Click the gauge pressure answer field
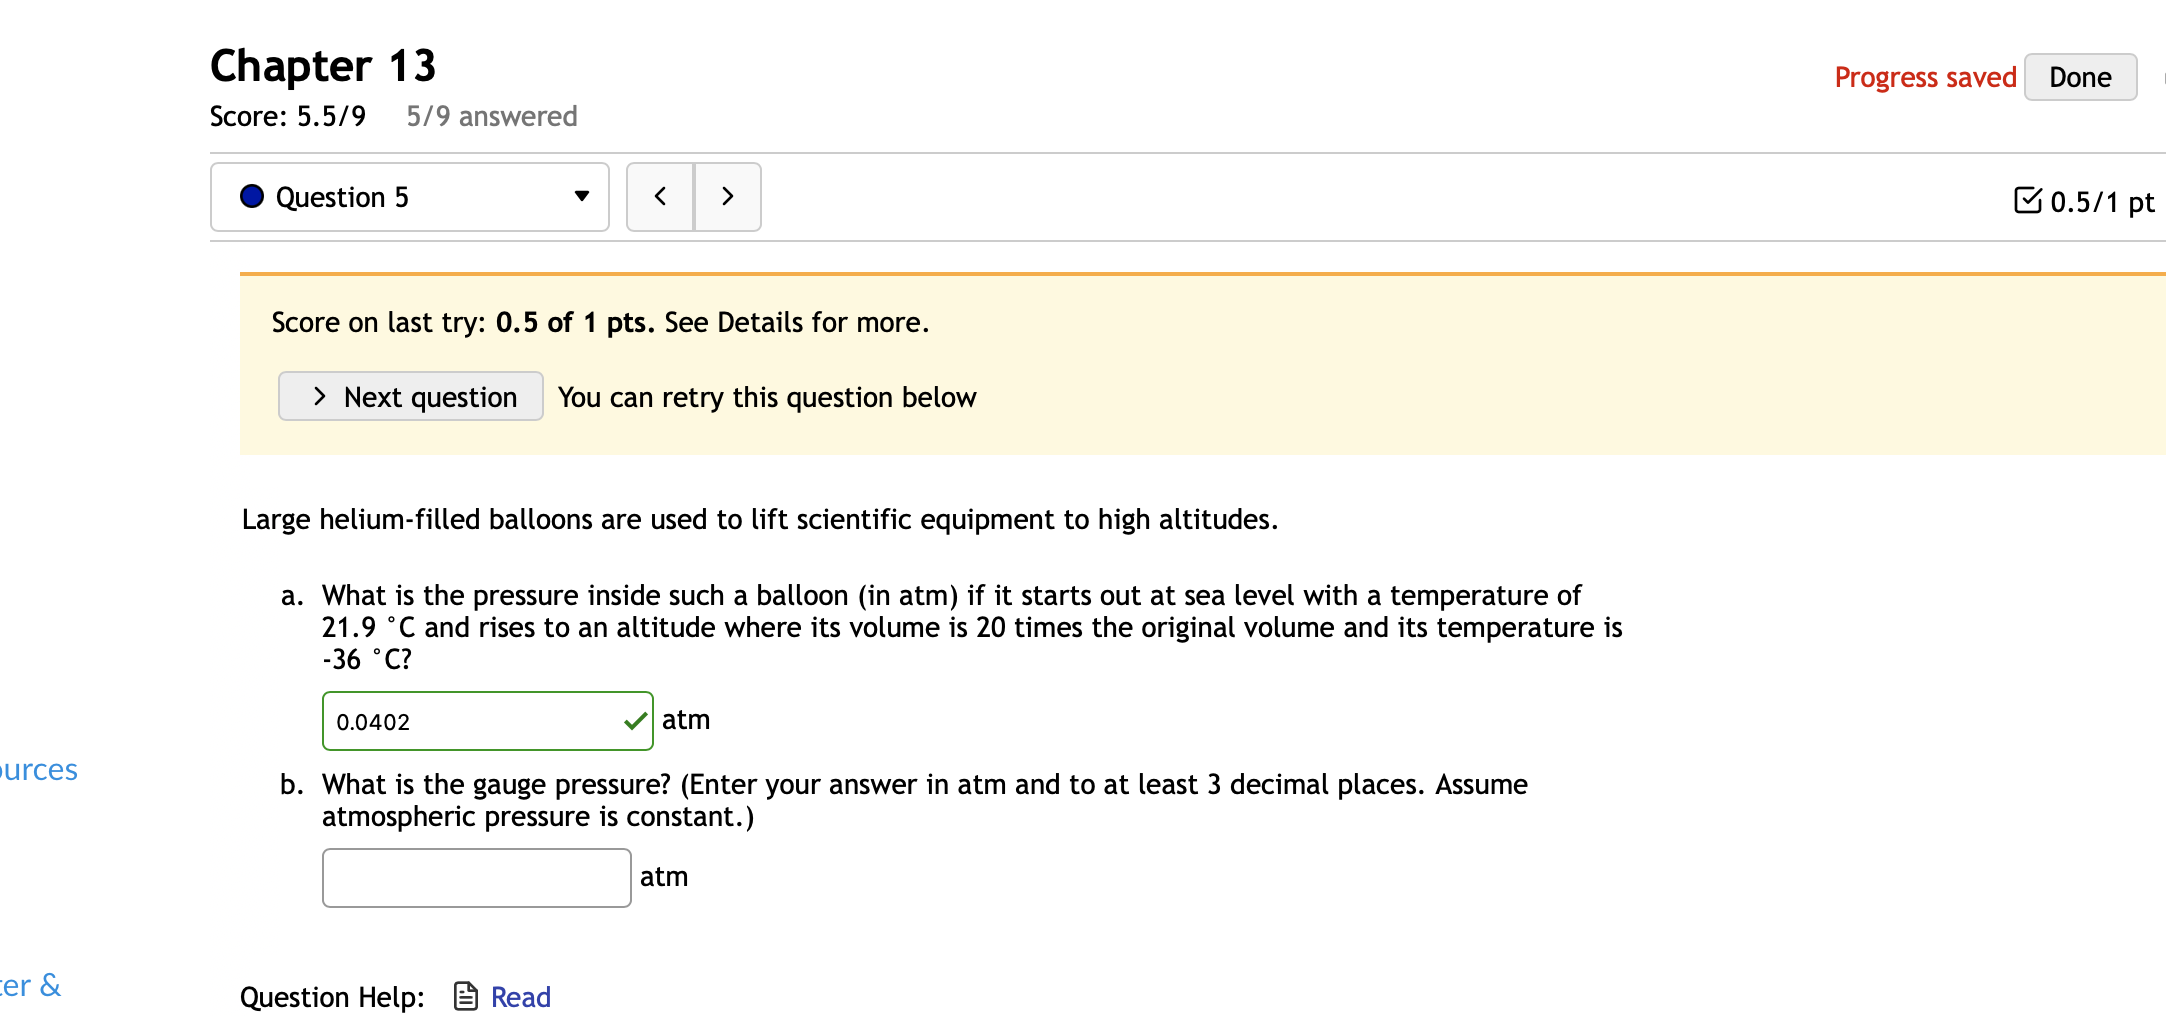2166x1016 pixels. [476, 878]
